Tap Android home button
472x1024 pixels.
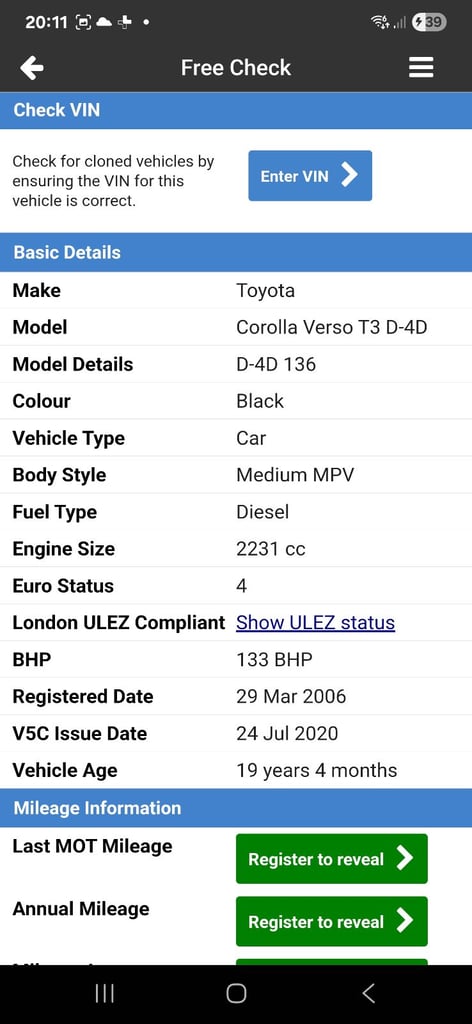[x=236, y=993]
